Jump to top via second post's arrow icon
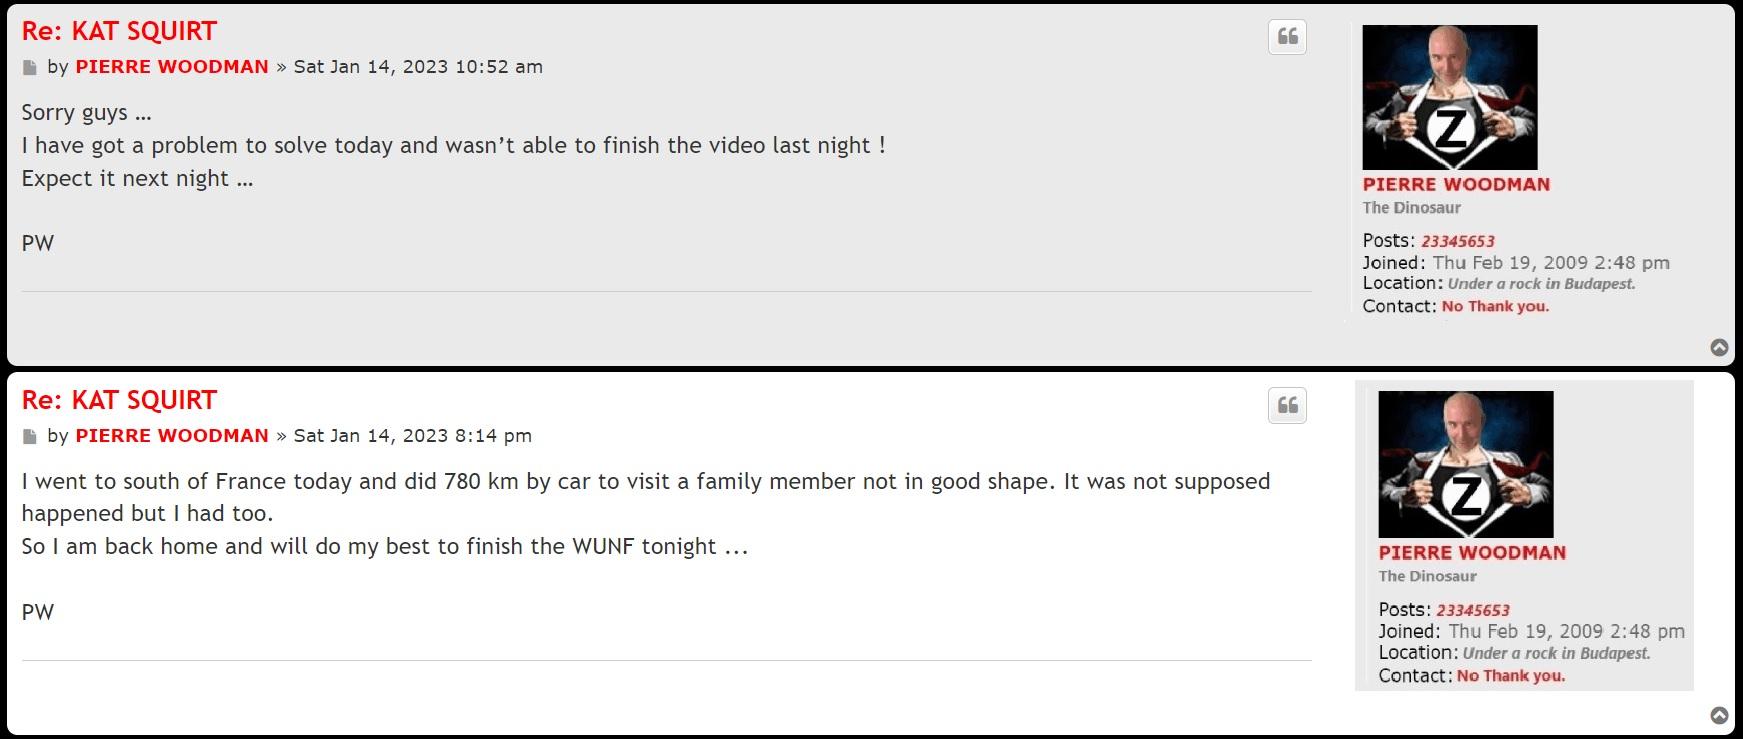Screen dimensions: 1743x739 [x=1719, y=715]
